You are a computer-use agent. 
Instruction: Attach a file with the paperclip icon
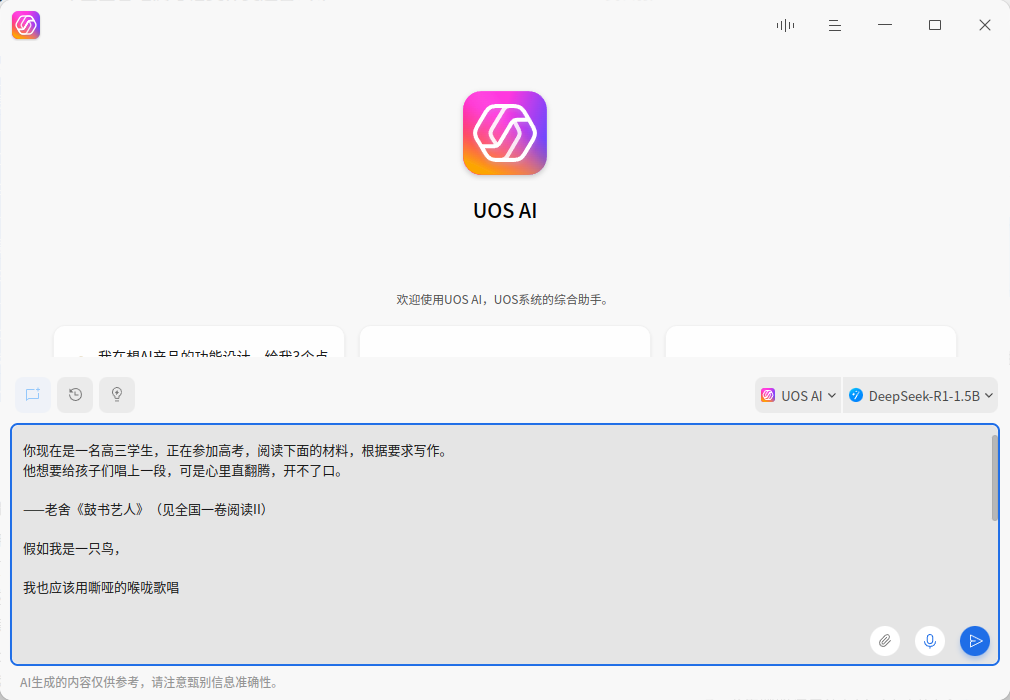point(885,641)
